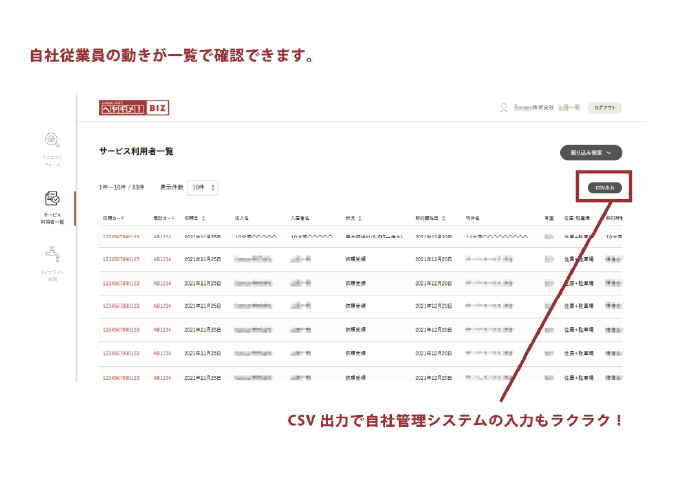This screenshot has width=677, height=477.
Task: Click the 法人名 column header
Action: pyautogui.click(x=241, y=217)
